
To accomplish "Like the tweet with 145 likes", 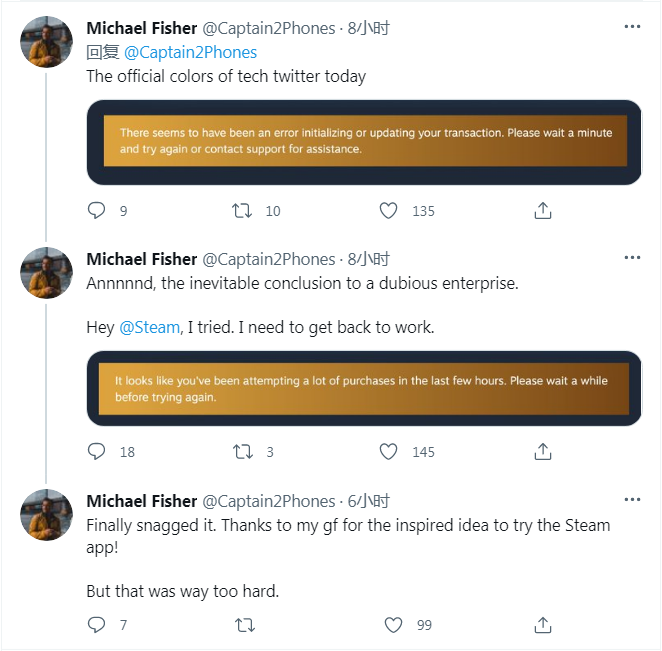I will pyautogui.click(x=389, y=452).
